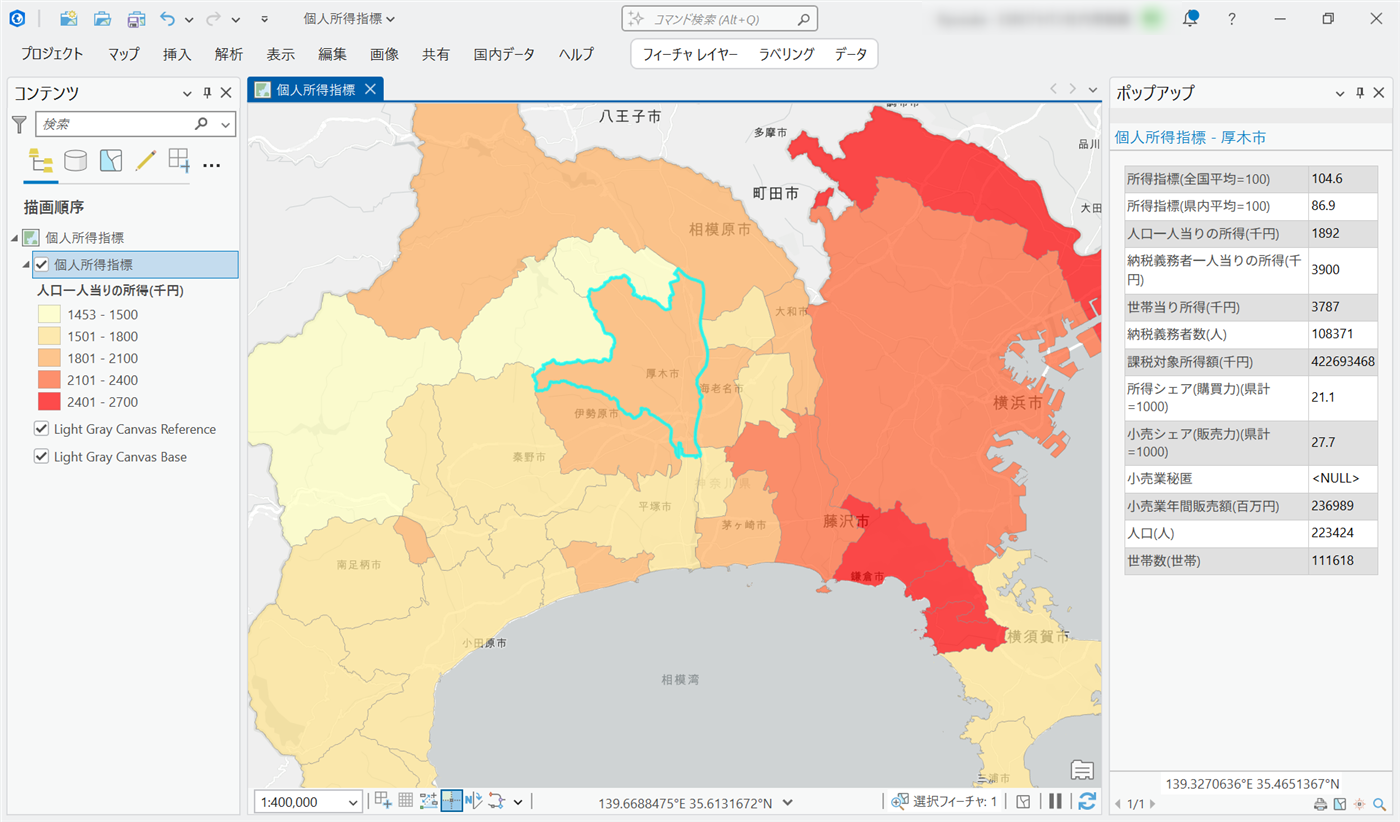Click the zoom magnifier icon in the popup pane
The image size is (1400, 822).
click(x=1380, y=804)
